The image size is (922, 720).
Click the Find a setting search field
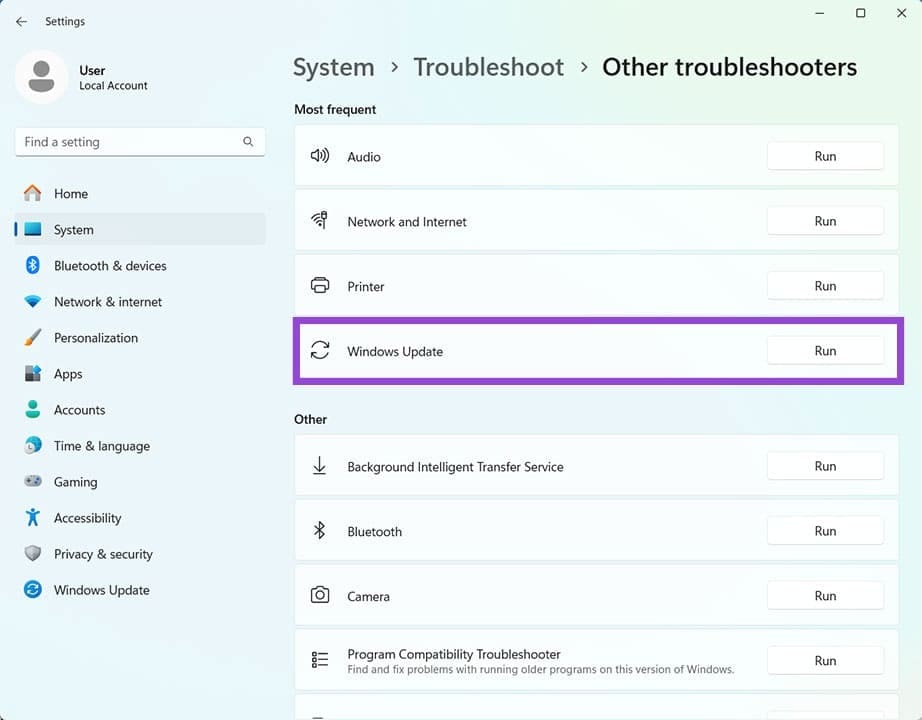[x=139, y=141]
